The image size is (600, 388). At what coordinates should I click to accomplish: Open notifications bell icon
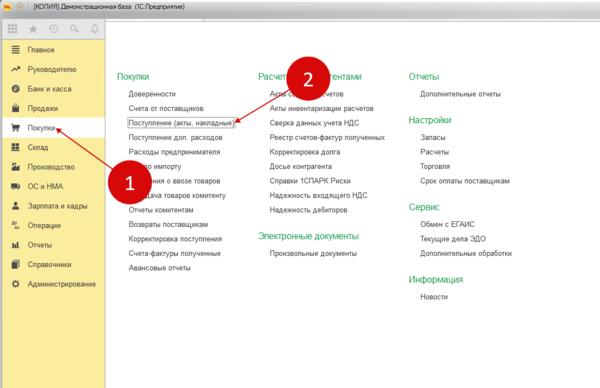pyautogui.click(x=95, y=29)
